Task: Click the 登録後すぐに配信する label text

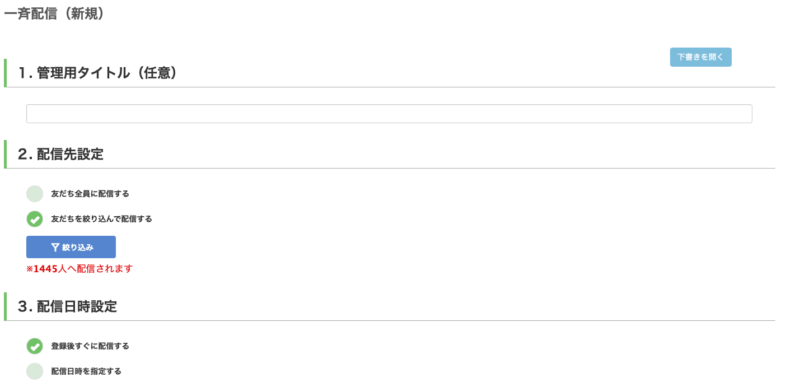Action: (x=90, y=346)
